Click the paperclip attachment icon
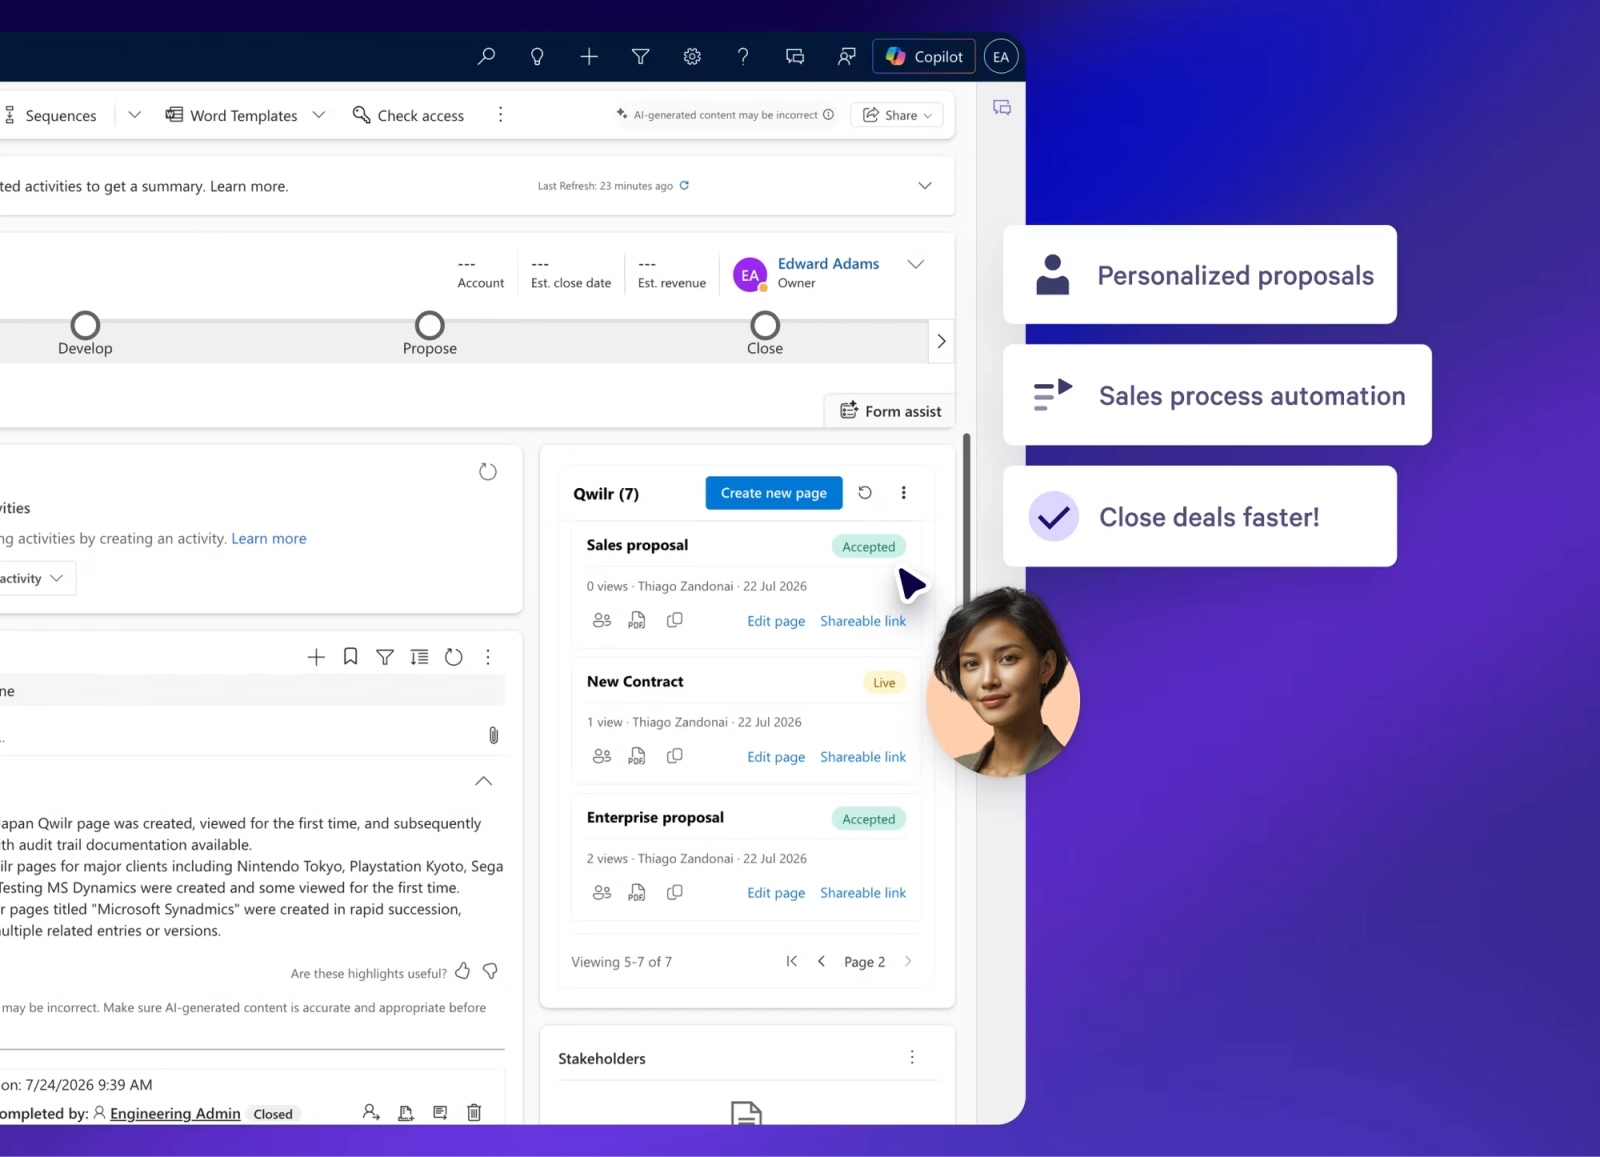1600x1157 pixels. pyautogui.click(x=494, y=735)
